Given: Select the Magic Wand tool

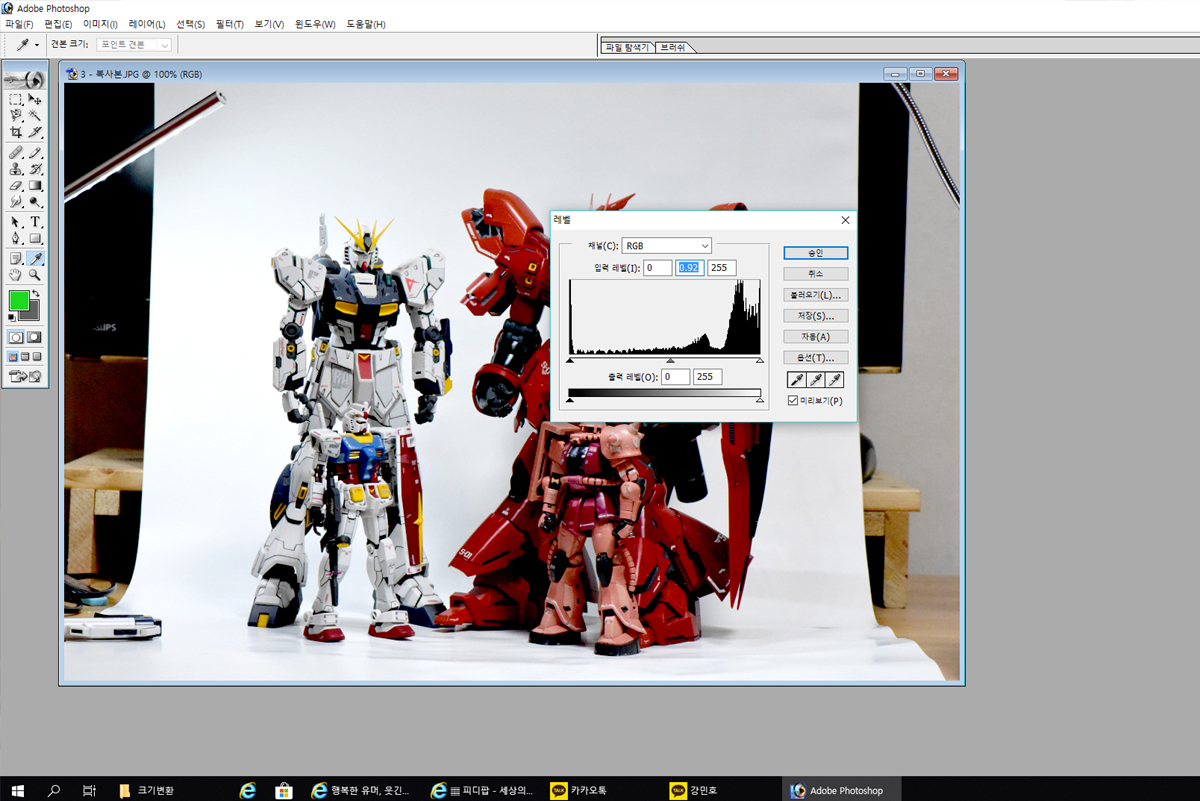Looking at the screenshot, I should (35, 115).
